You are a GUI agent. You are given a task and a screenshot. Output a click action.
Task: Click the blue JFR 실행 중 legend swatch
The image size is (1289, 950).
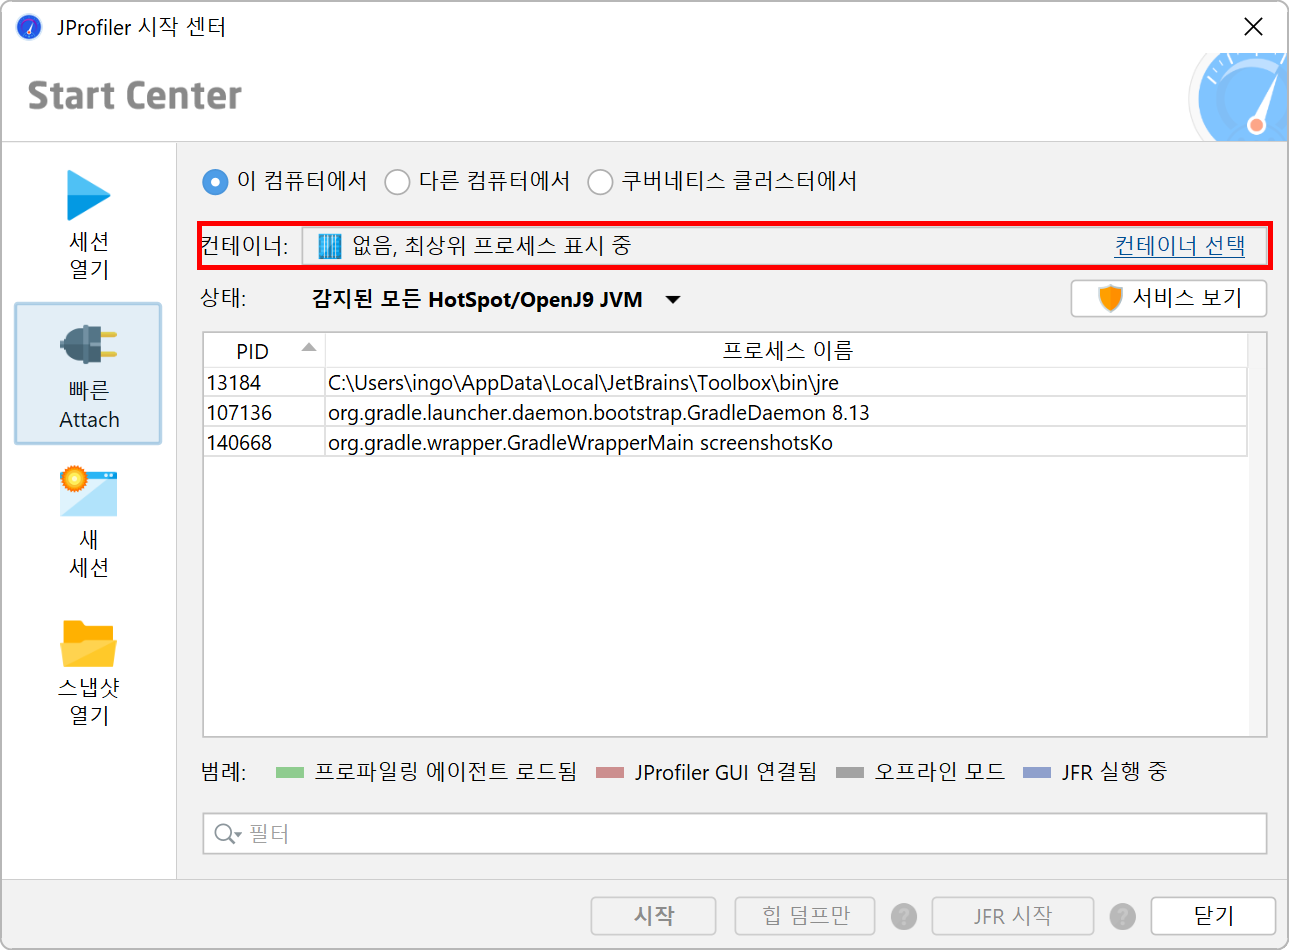tap(1037, 772)
